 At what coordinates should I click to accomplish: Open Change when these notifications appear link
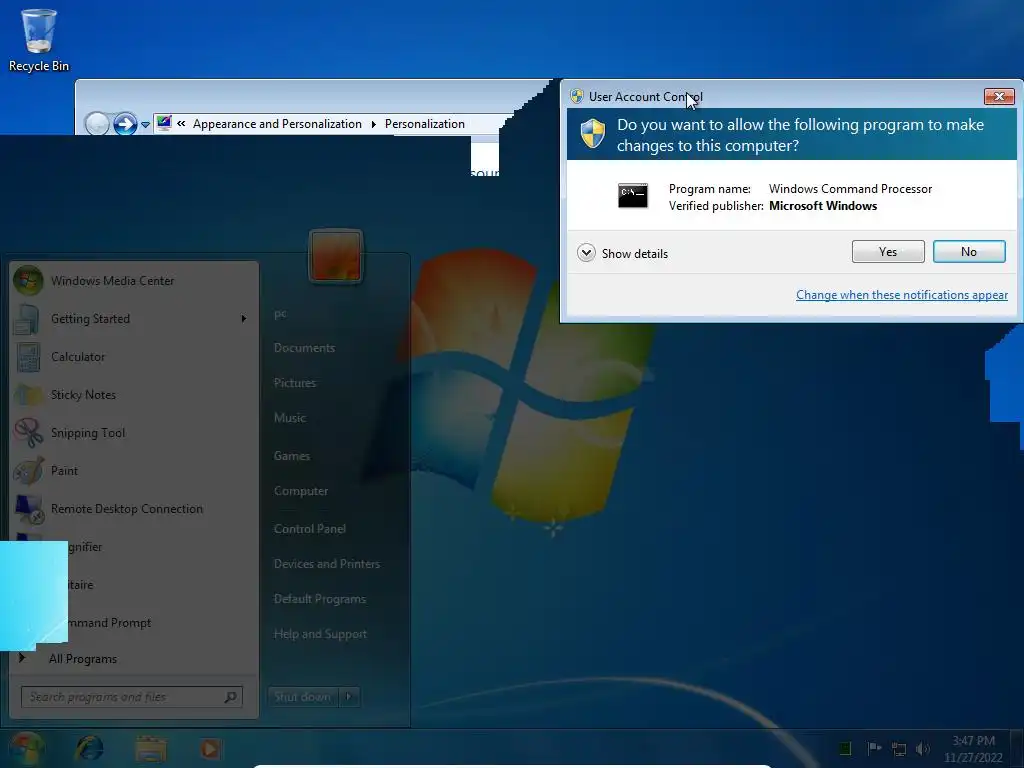[902, 295]
